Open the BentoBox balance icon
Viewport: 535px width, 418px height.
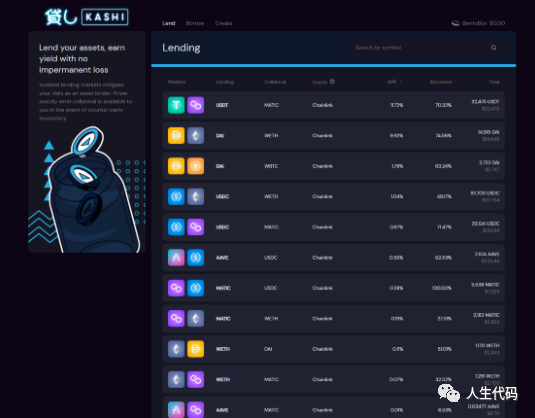tap(456, 23)
